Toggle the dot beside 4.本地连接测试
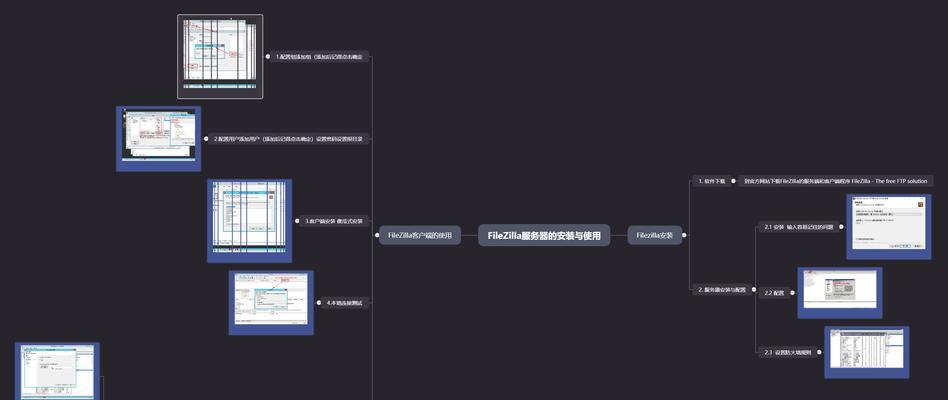 pyautogui.click(x=319, y=303)
